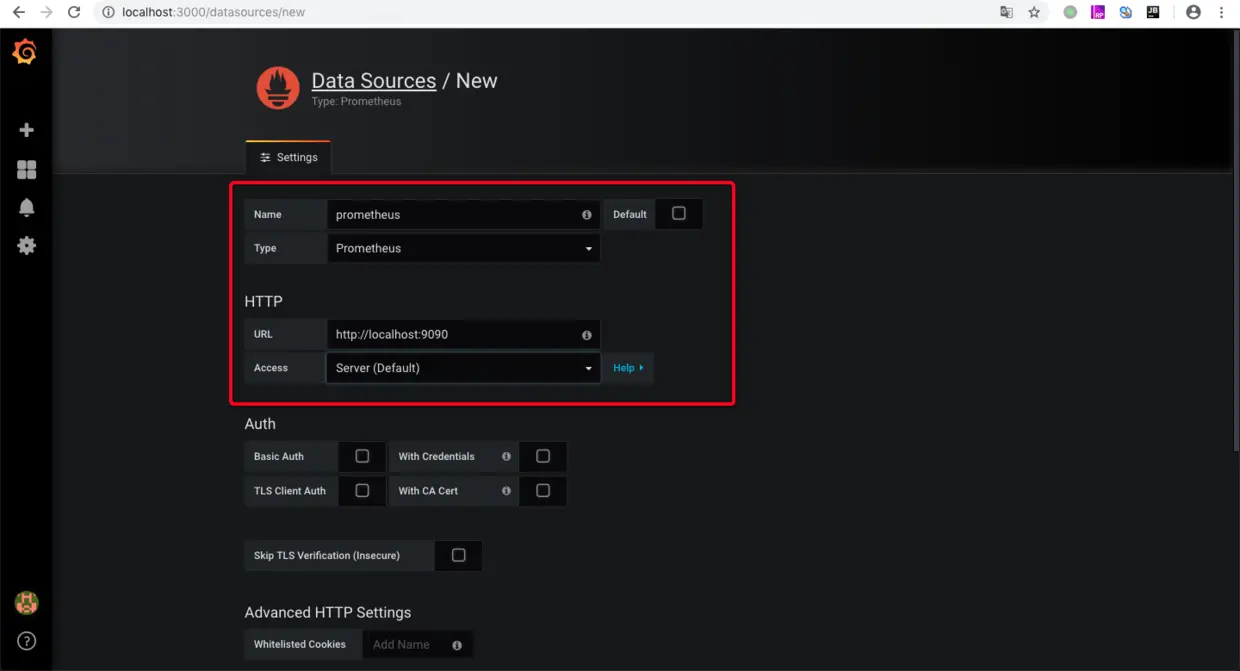The height and width of the screenshot is (671, 1240).
Task: Open the Type dropdown showing Prometheus
Action: (464, 248)
